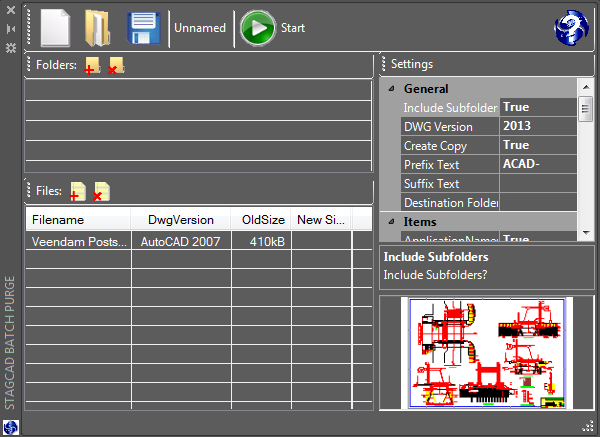
Task: Click the settings scrollbar down arrow
Action: tap(586, 234)
